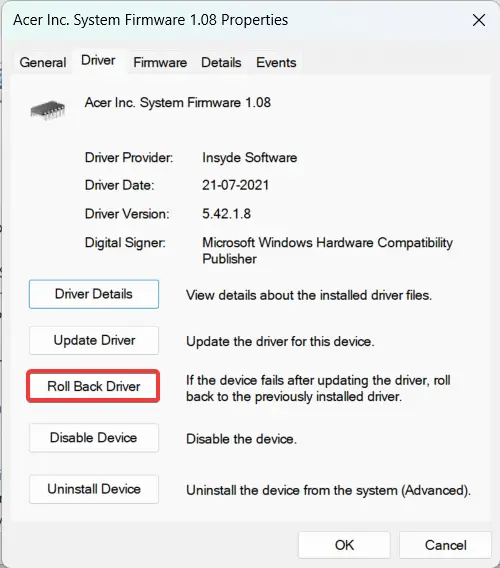
Task: Switch to the General tab
Action: (43, 62)
